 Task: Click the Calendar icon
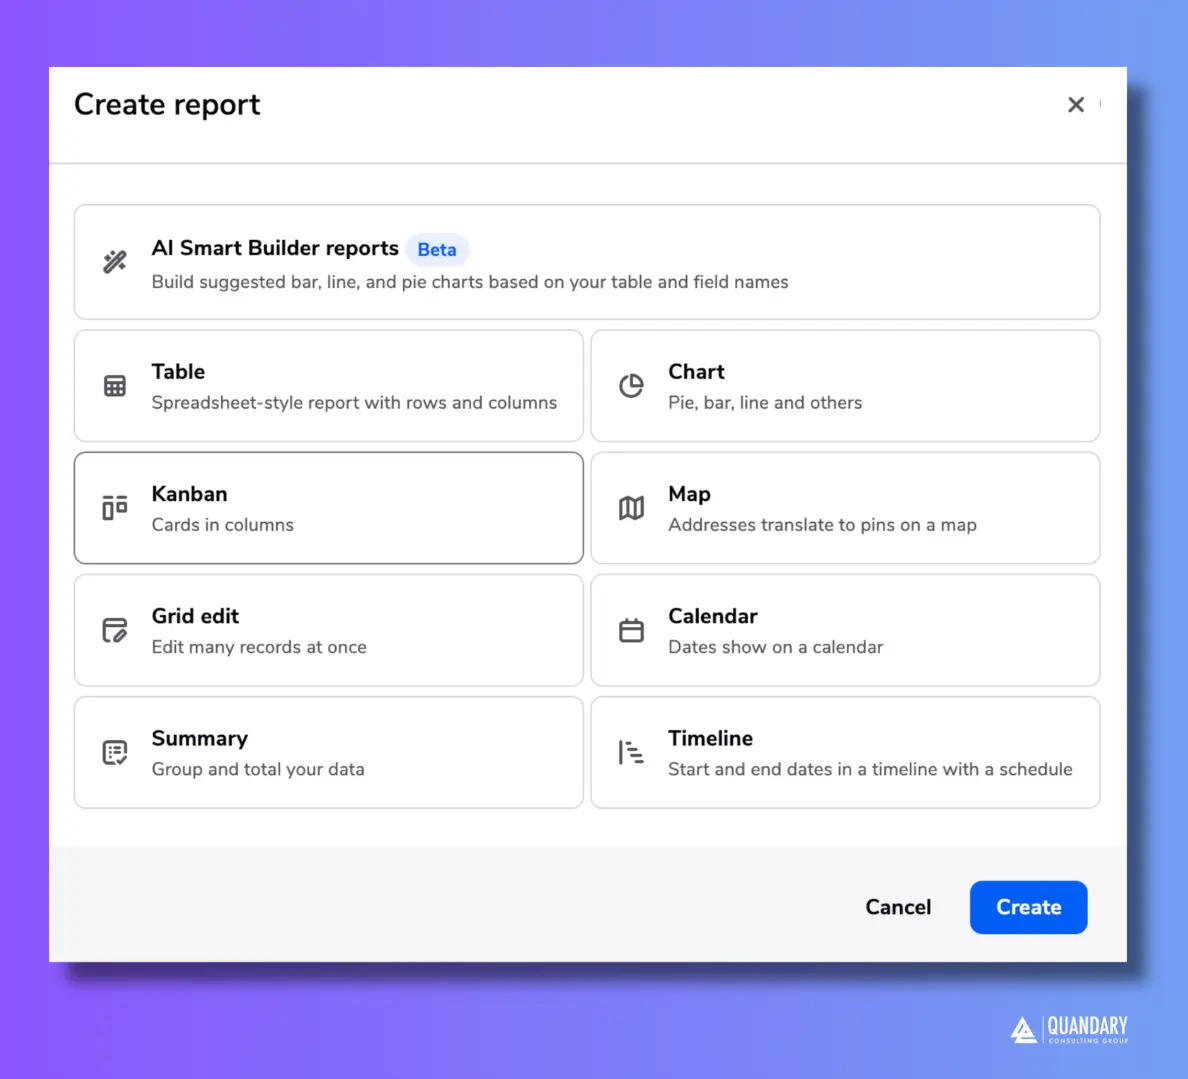point(631,630)
